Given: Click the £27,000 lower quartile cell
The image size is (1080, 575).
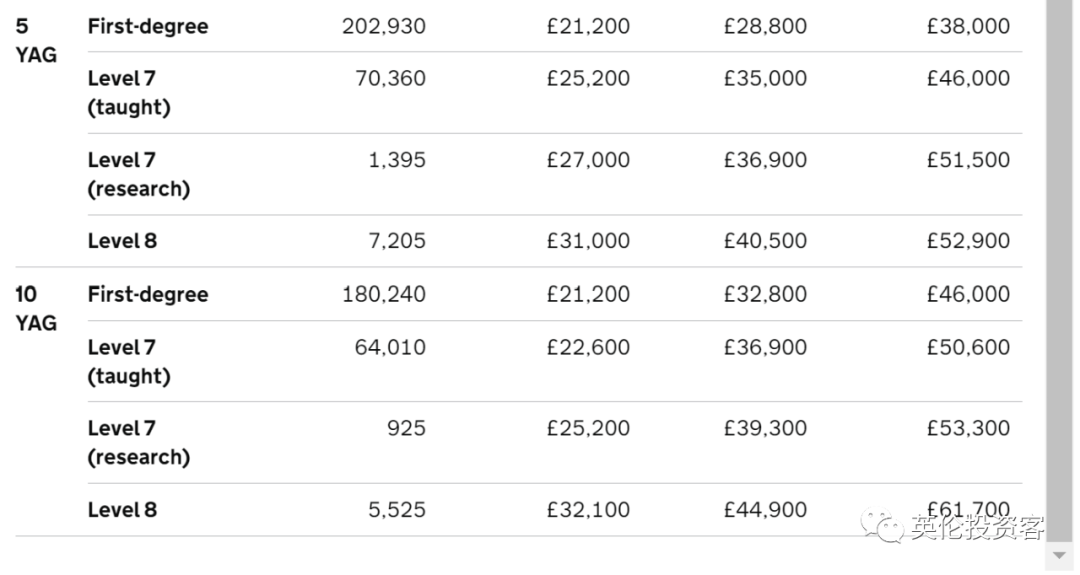Looking at the screenshot, I should point(588,160).
